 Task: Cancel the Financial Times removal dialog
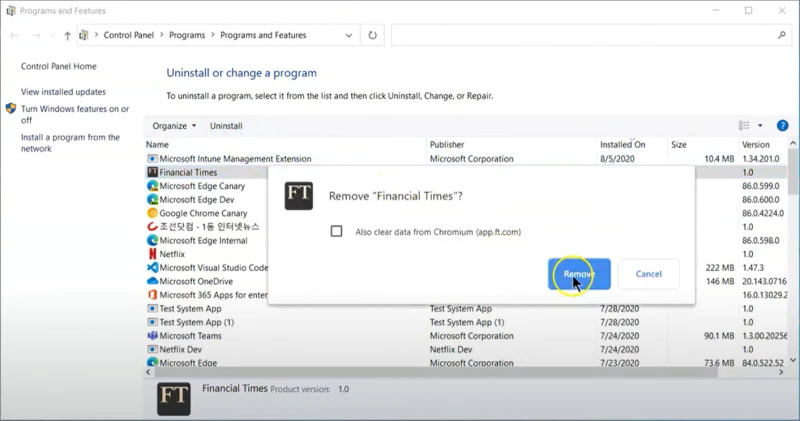click(648, 274)
